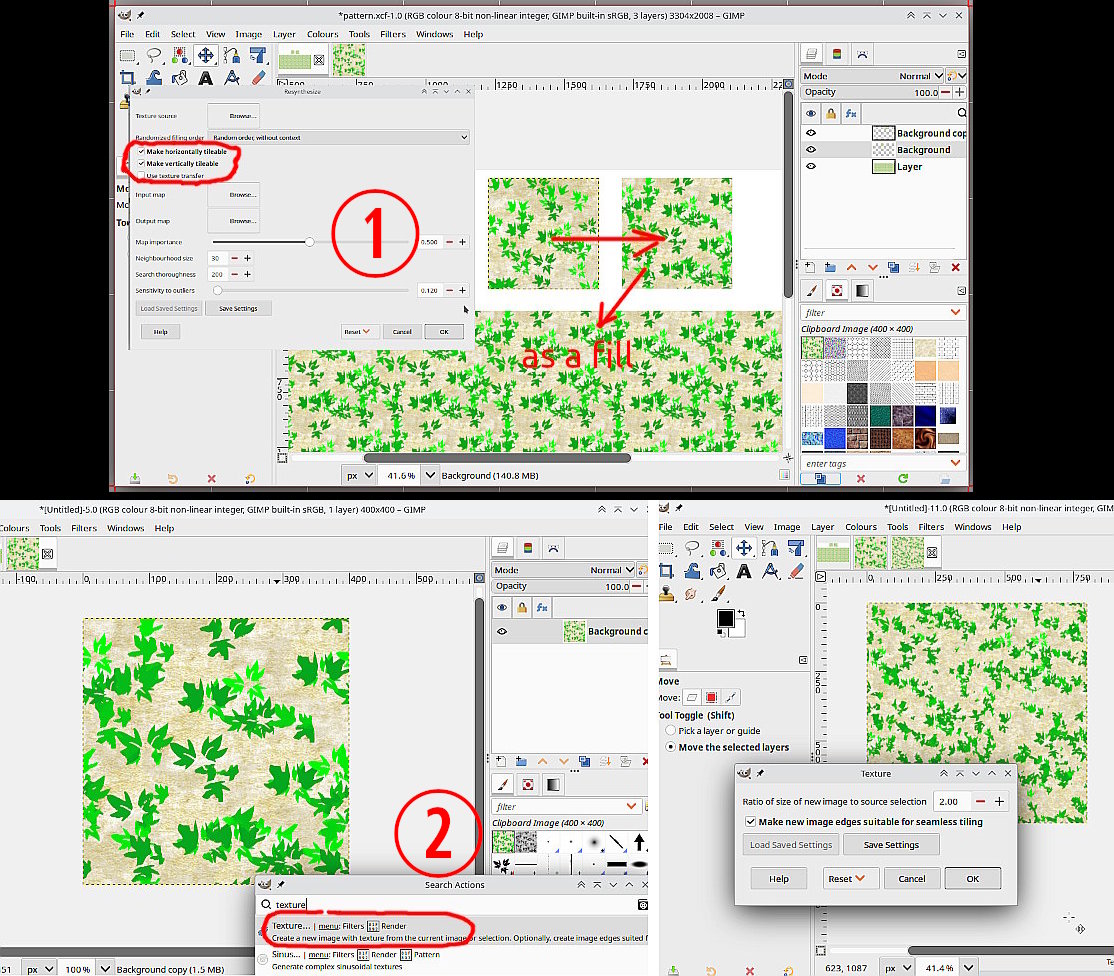
Task: Select 'Pick a layer or guide' radio option
Action: pos(670,730)
